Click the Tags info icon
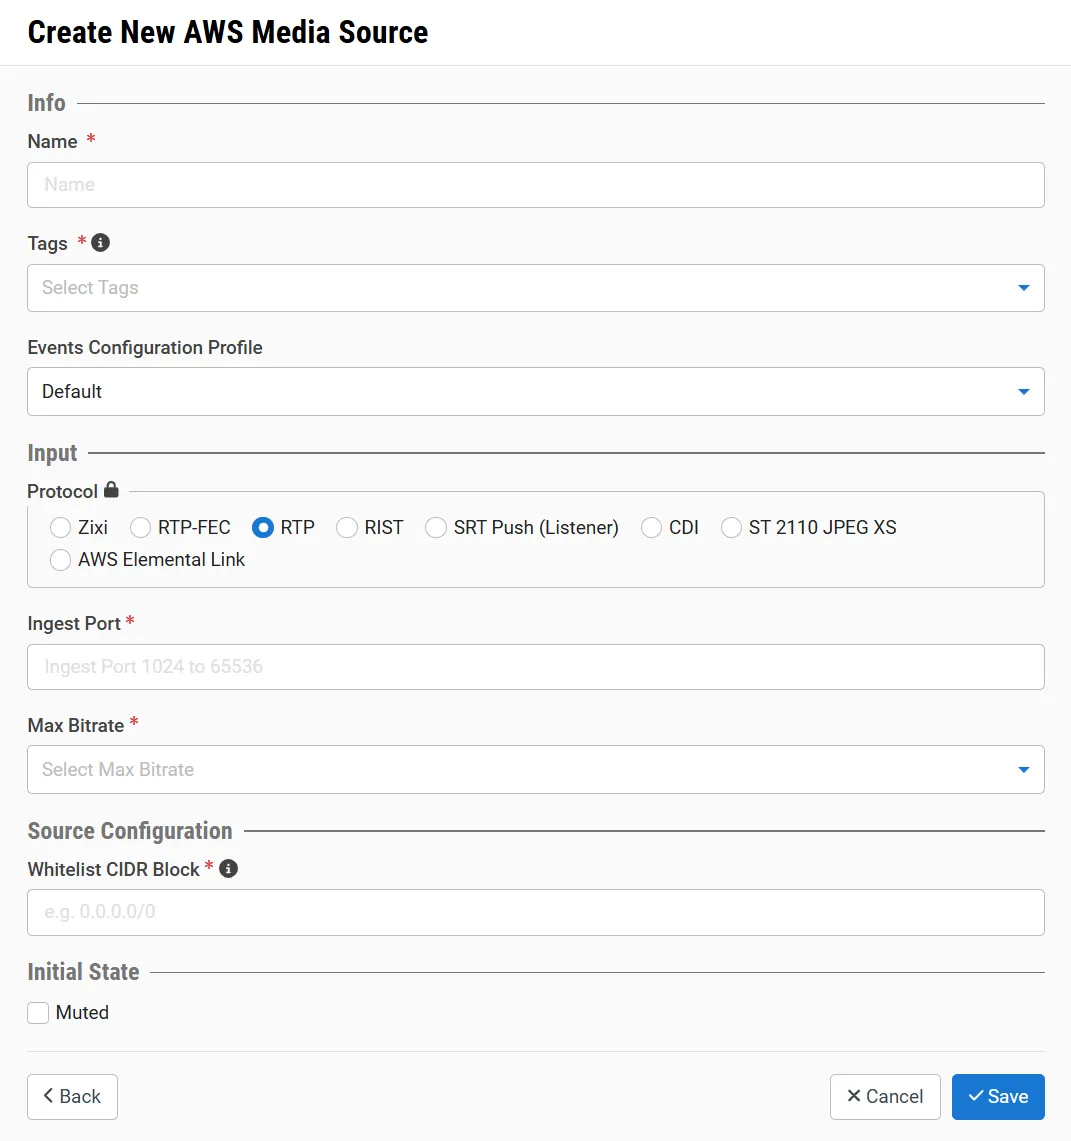Viewport: 1071px width, 1141px height. (100, 243)
